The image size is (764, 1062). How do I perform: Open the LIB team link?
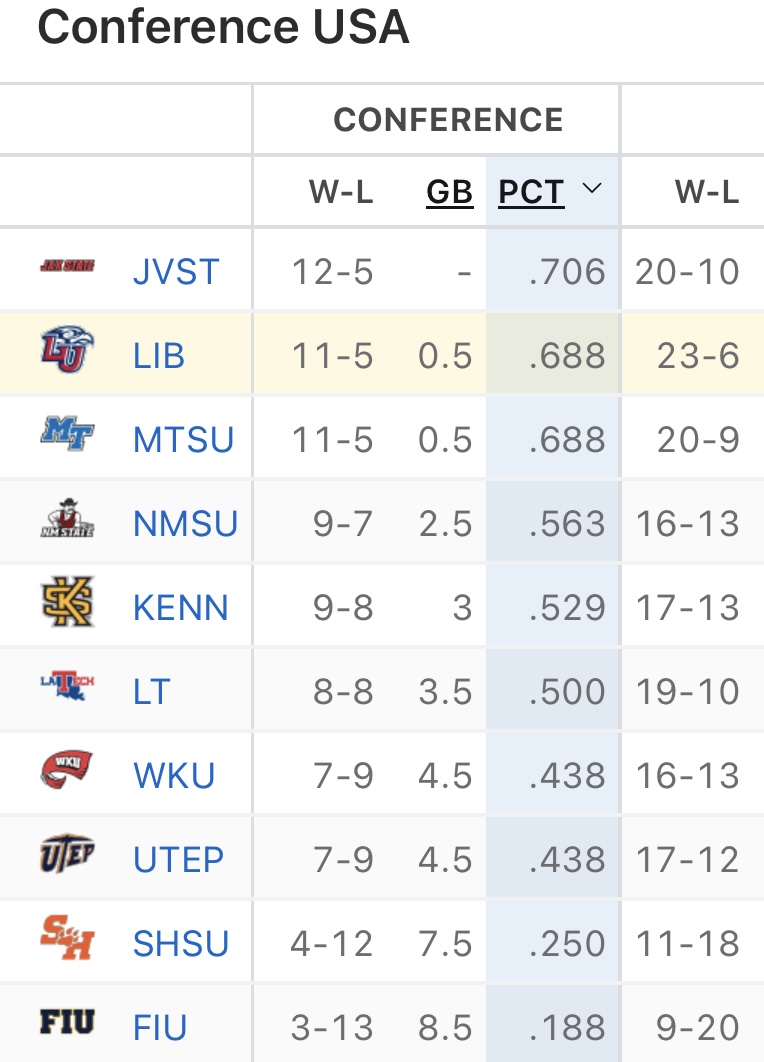[x=159, y=356]
